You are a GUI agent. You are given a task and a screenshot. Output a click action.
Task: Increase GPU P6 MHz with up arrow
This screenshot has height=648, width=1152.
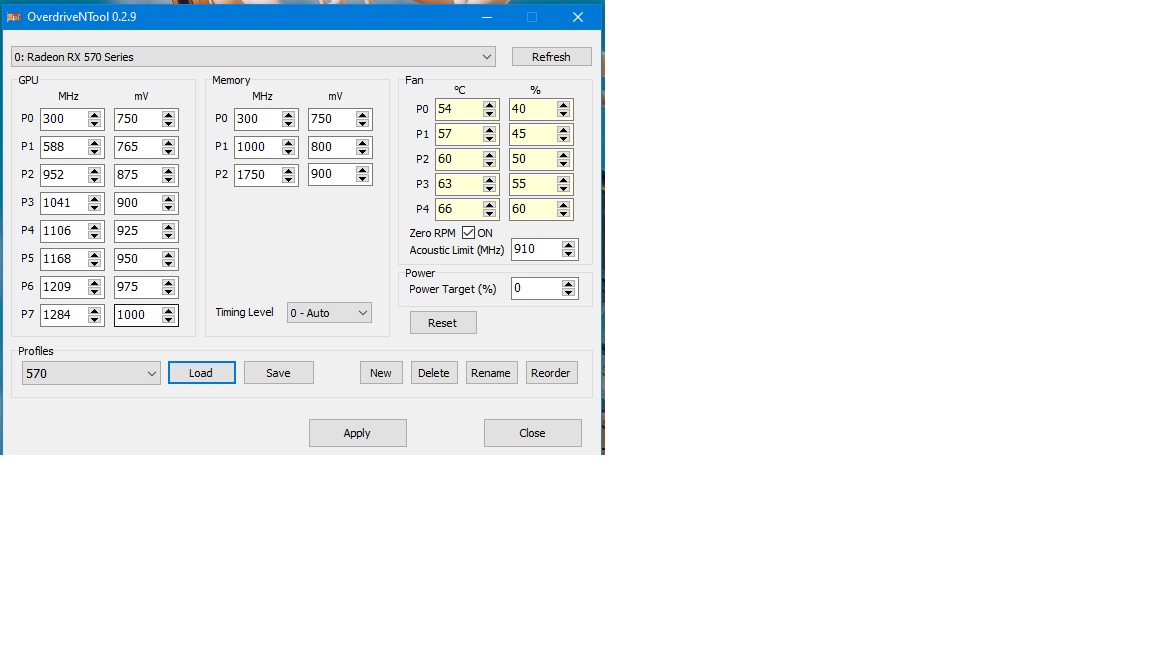click(94, 282)
